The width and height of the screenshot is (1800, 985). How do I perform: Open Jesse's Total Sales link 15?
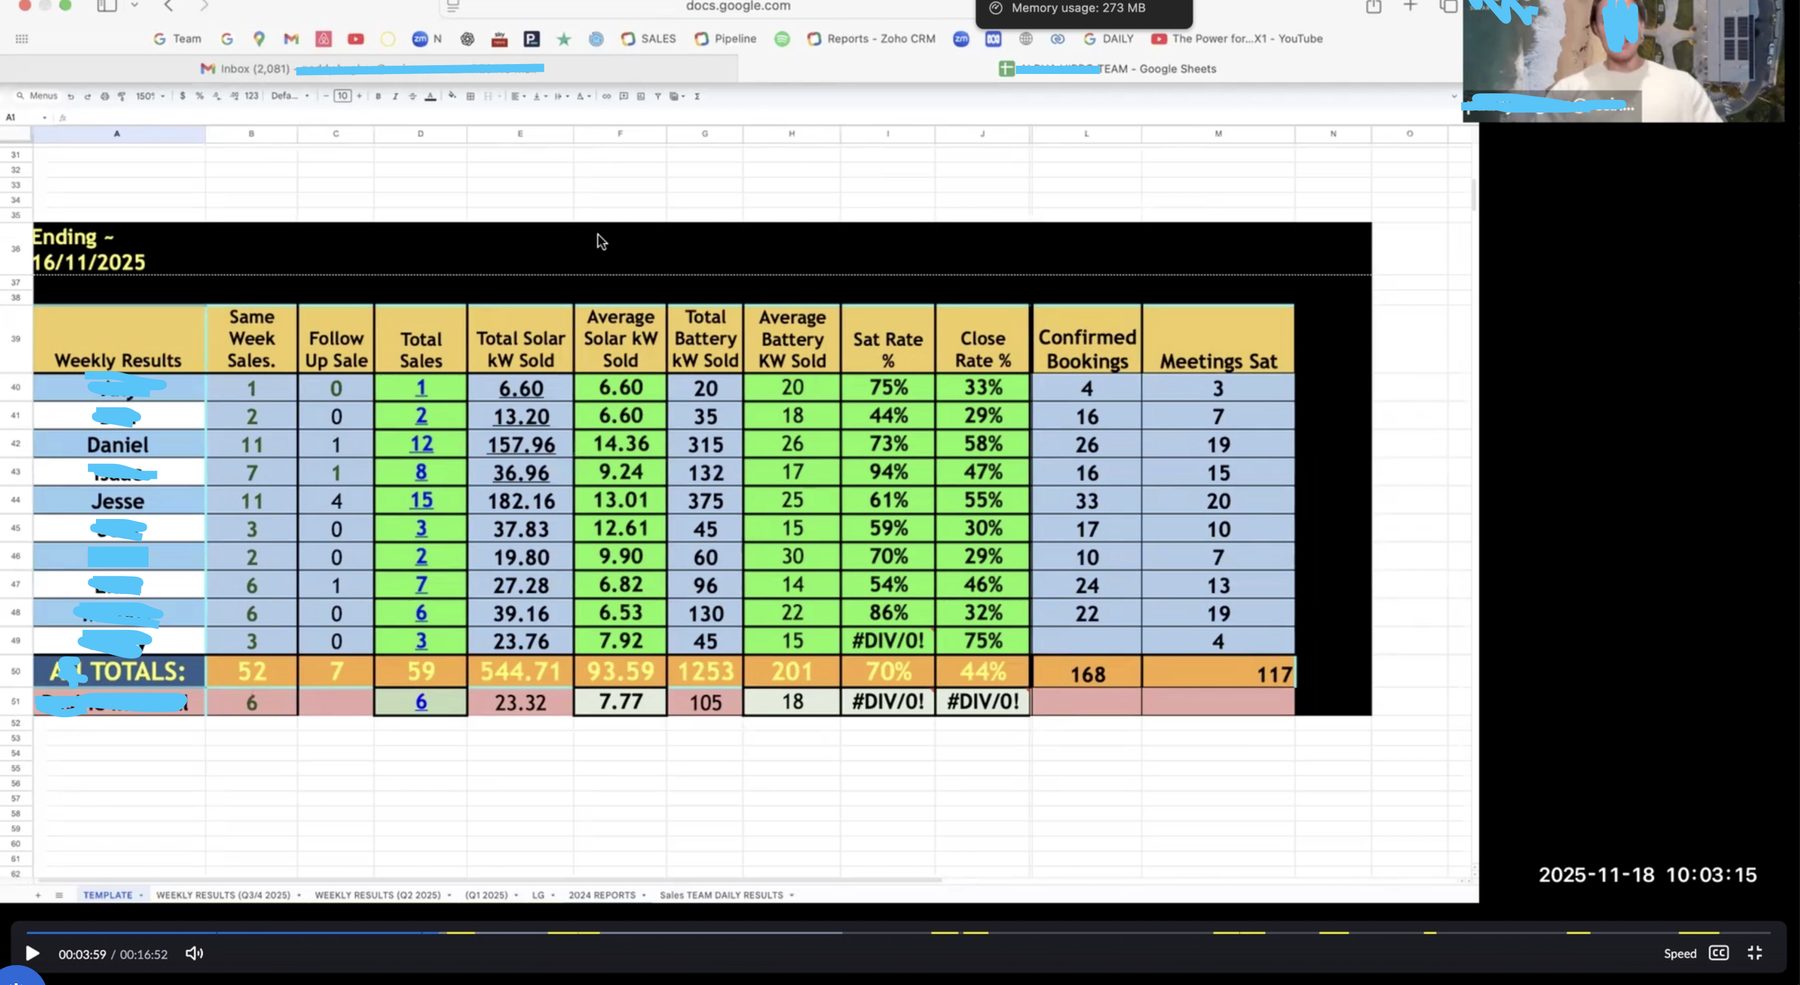[421, 500]
